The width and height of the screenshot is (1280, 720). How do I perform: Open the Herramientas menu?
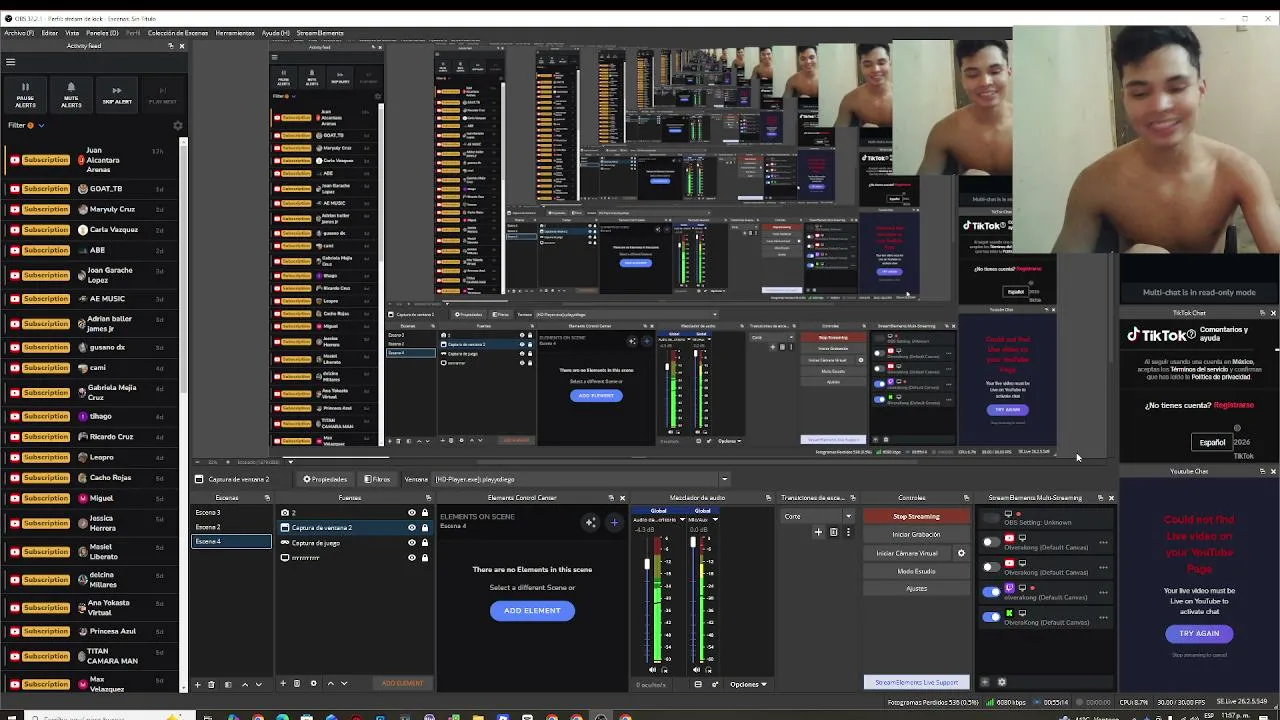click(x=235, y=33)
